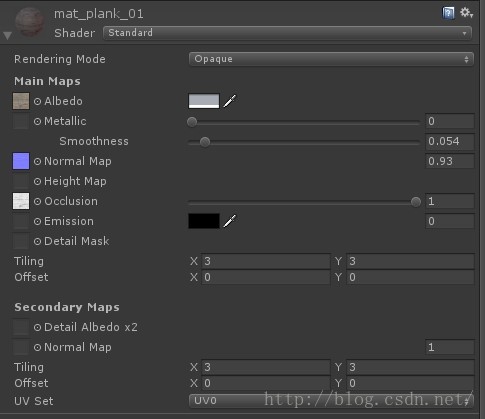485x419 pixels.
Task: Click the empty Detail Albedo x2 texture slot
Action: click(x=21, y=327)
